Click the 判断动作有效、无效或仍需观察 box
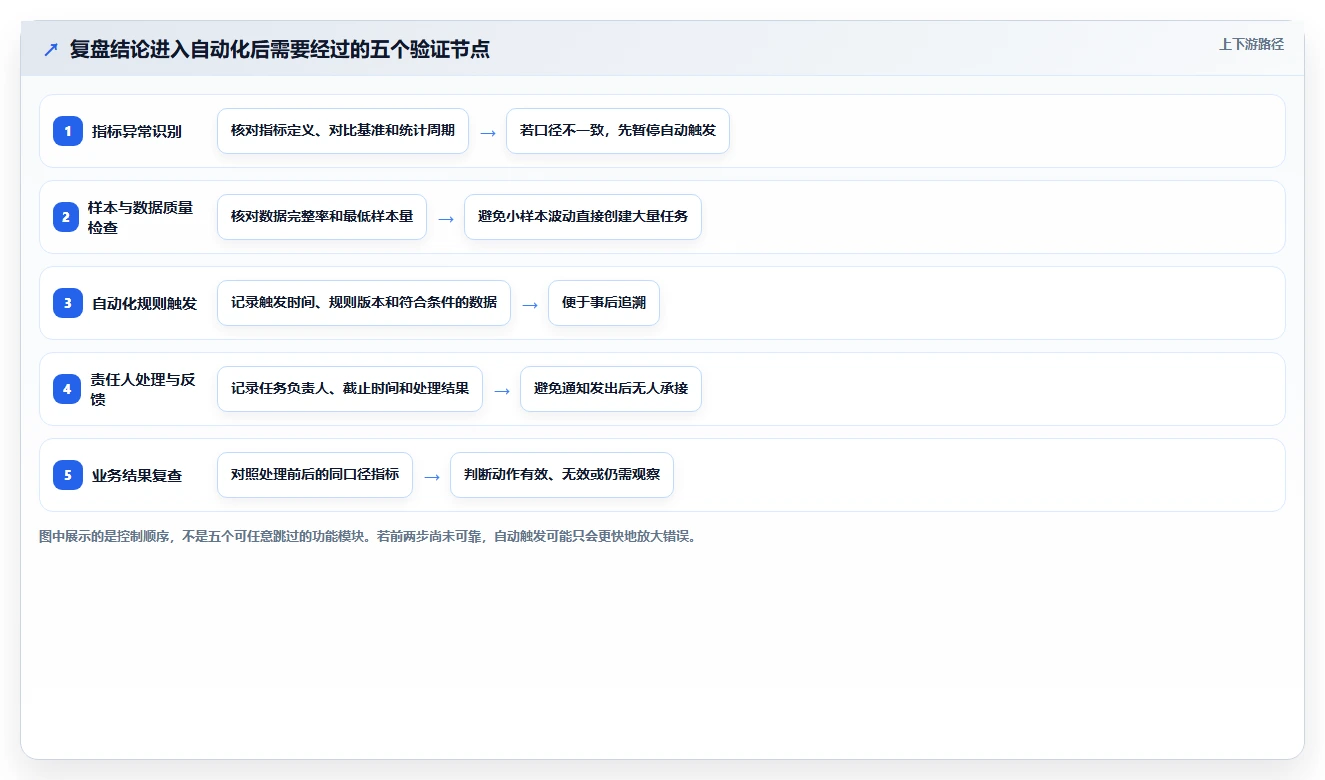This screenshot has height=780, width=1325. [x=562, y=475]
